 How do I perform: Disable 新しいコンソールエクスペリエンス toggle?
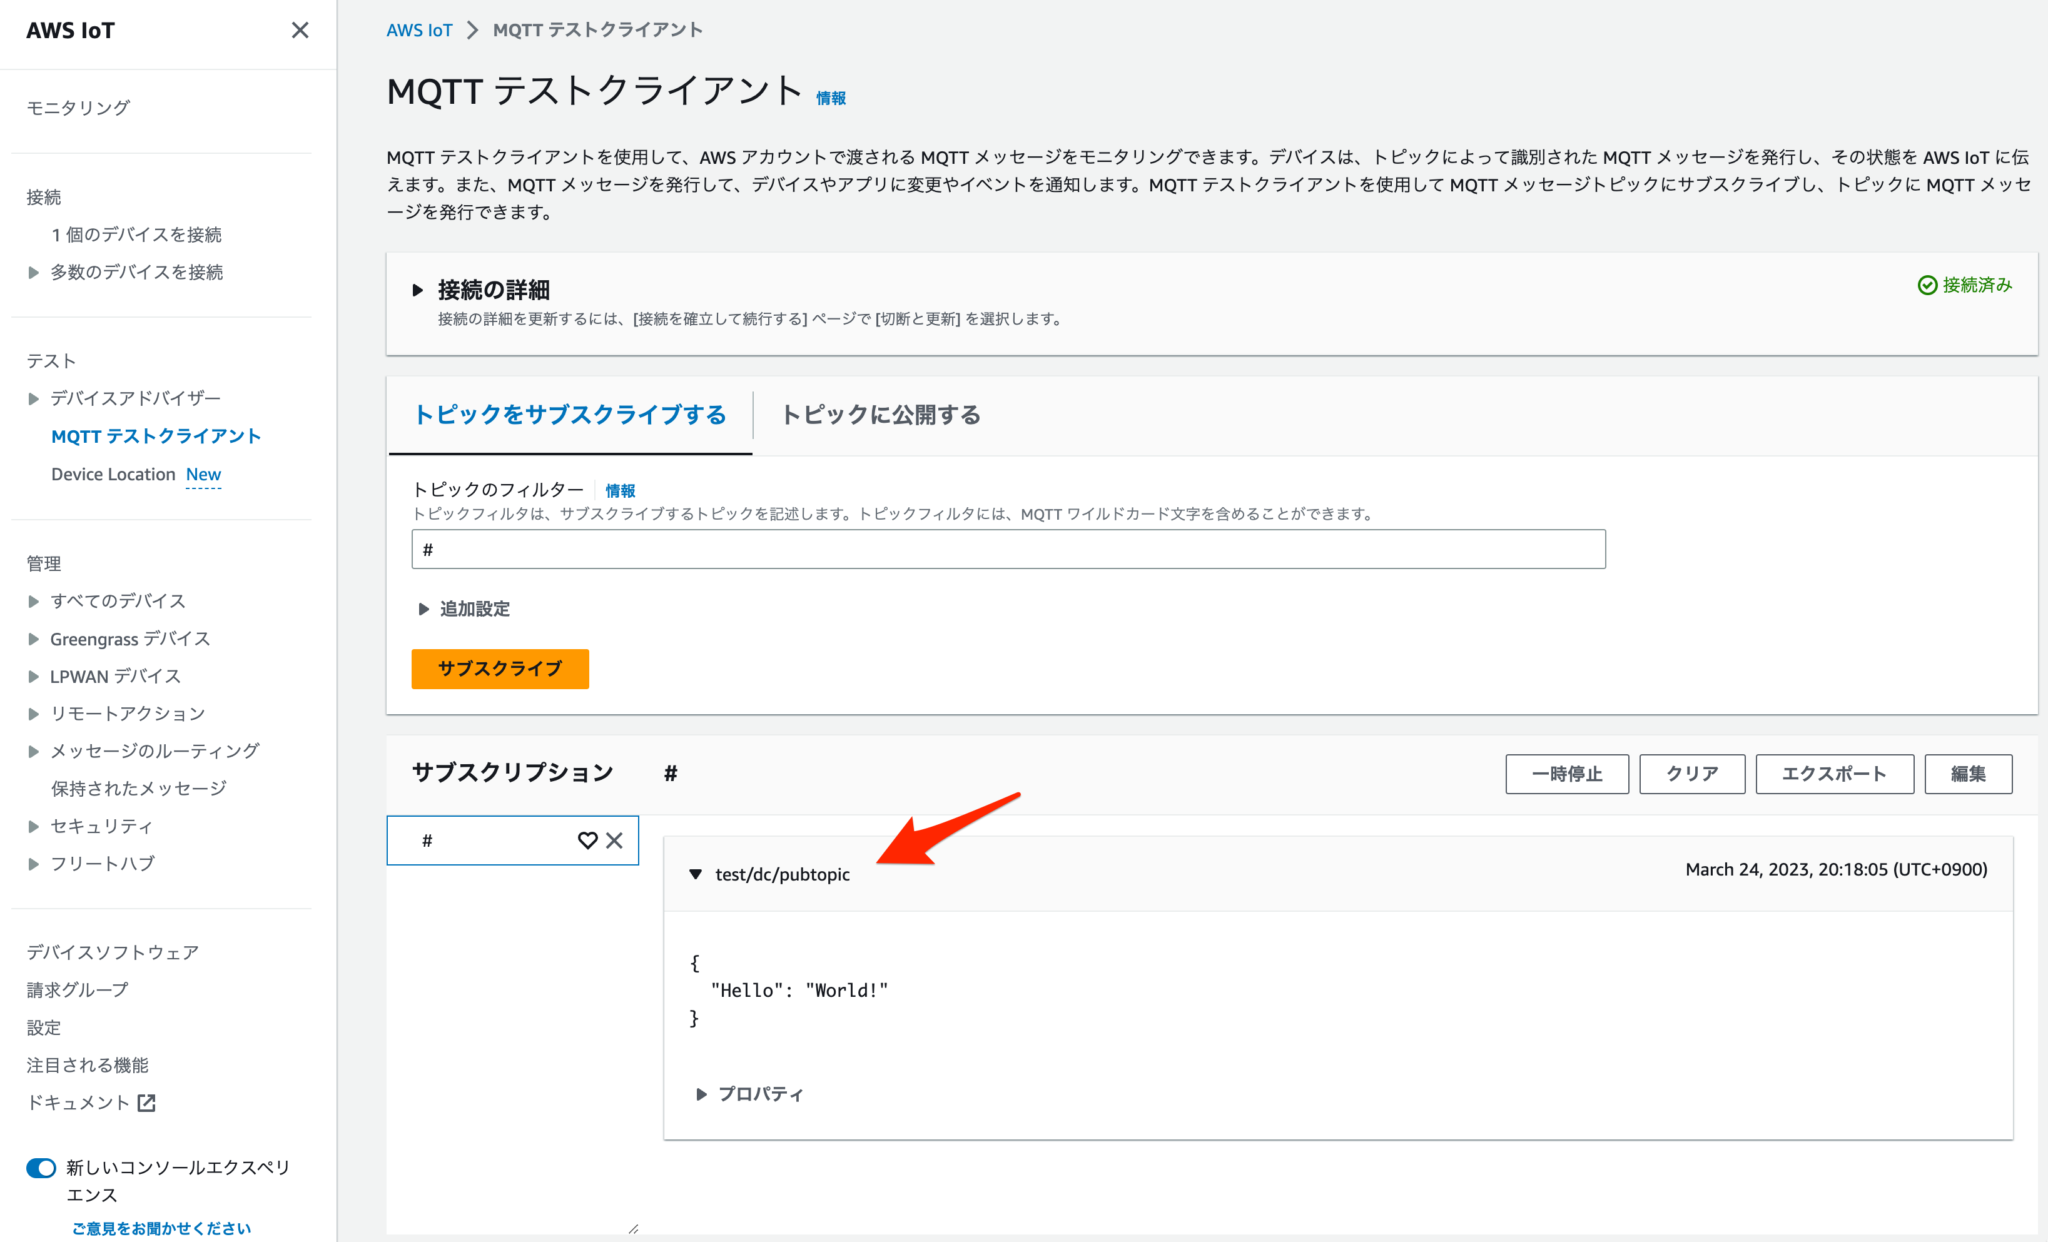pos(40,1167)
